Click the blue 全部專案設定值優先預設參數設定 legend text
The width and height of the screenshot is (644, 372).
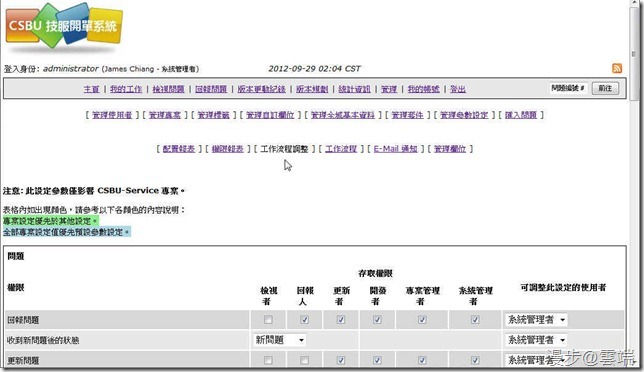[x=67, y=232]
